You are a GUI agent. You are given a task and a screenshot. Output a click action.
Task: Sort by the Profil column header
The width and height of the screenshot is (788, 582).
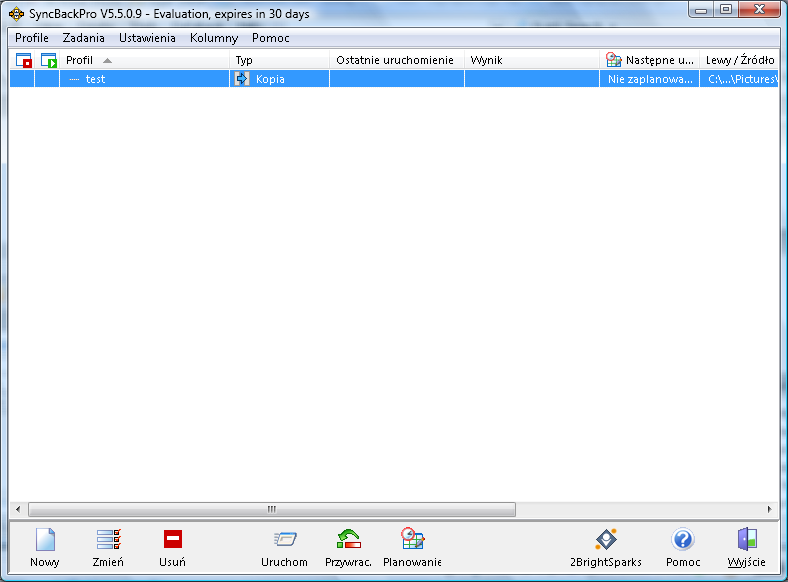click(145, 60)
